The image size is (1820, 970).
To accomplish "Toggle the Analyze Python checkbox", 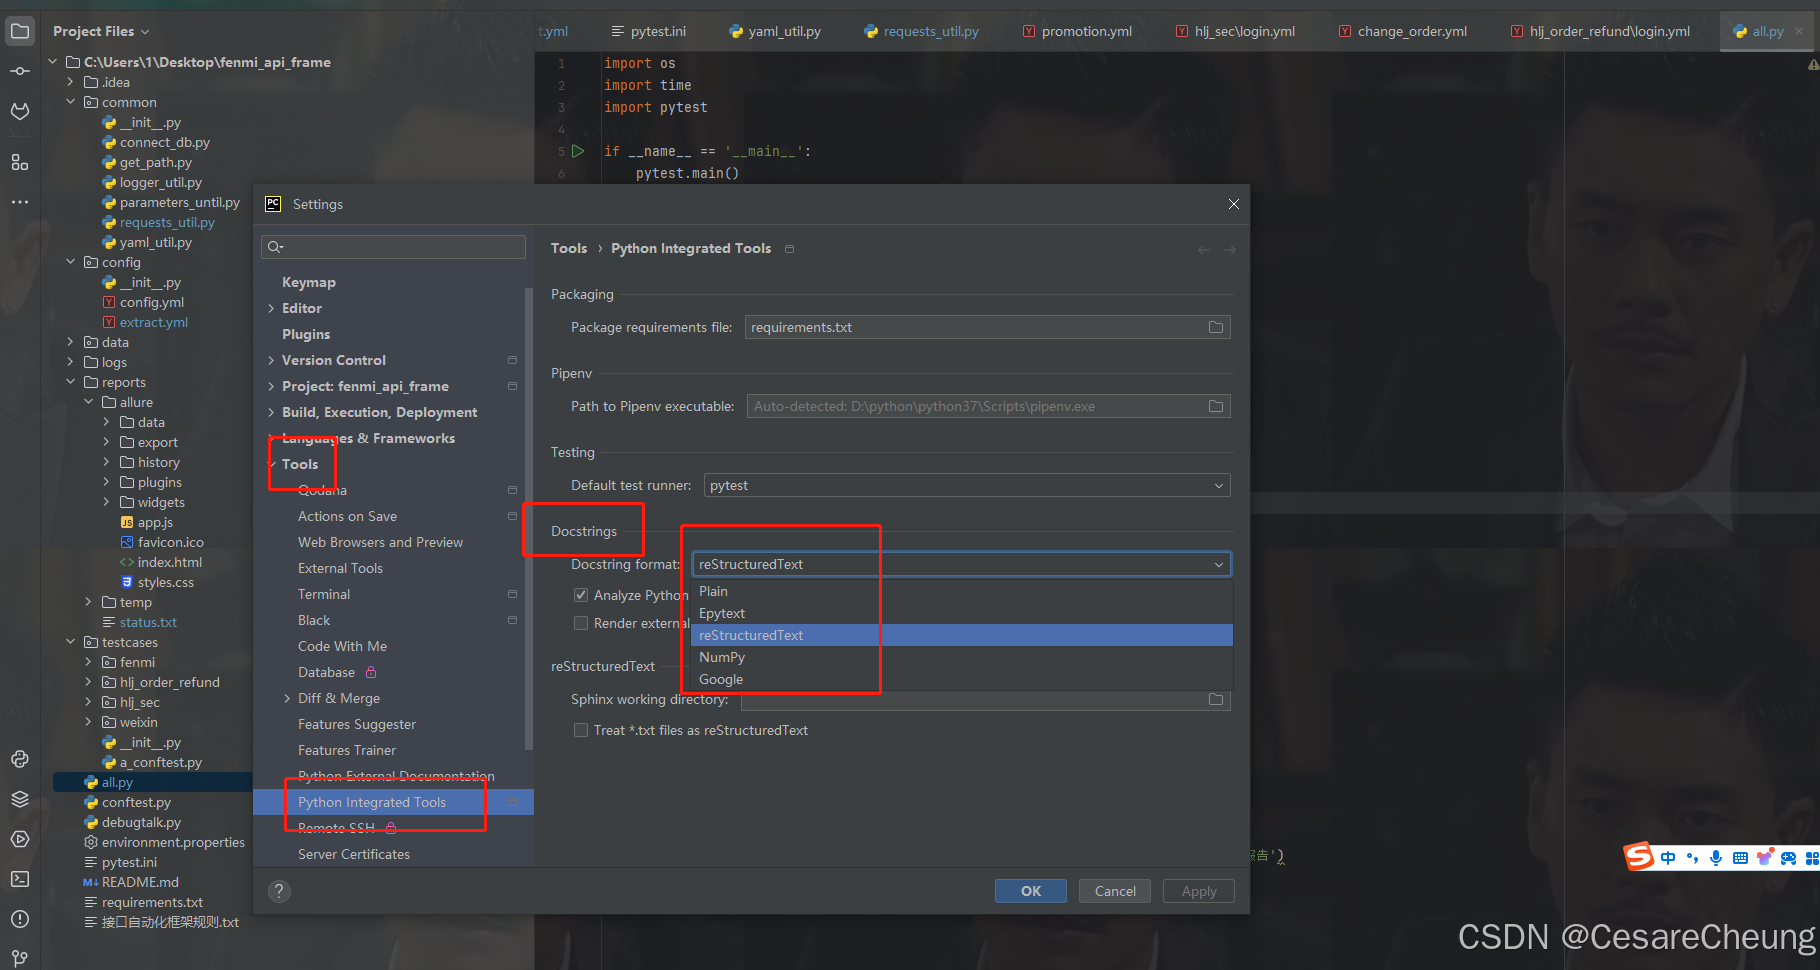I will coord(581,595).
